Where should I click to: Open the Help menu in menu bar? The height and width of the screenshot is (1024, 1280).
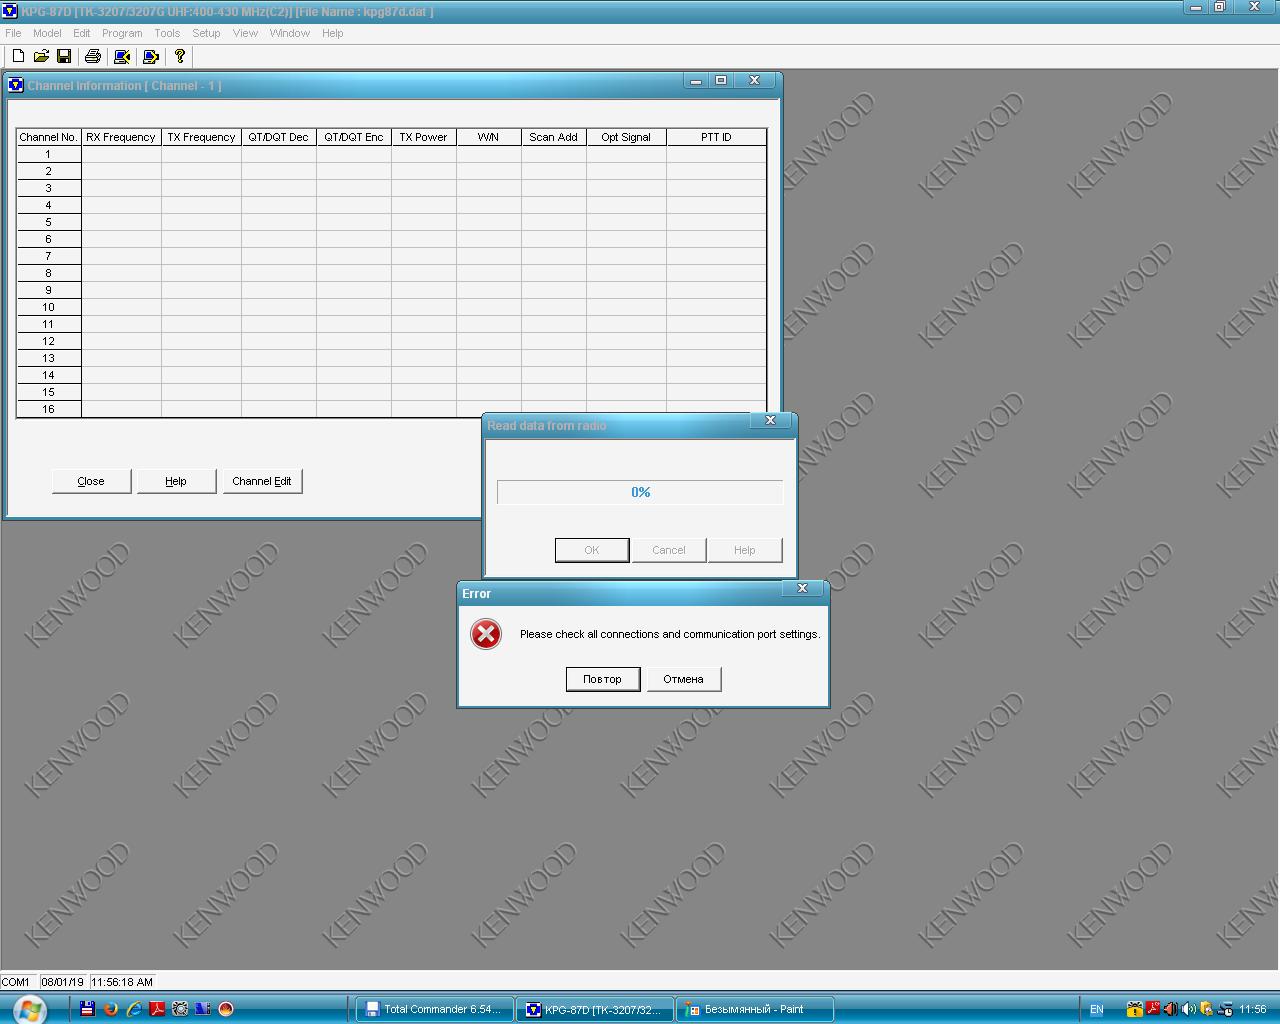(x=333, y=33)
